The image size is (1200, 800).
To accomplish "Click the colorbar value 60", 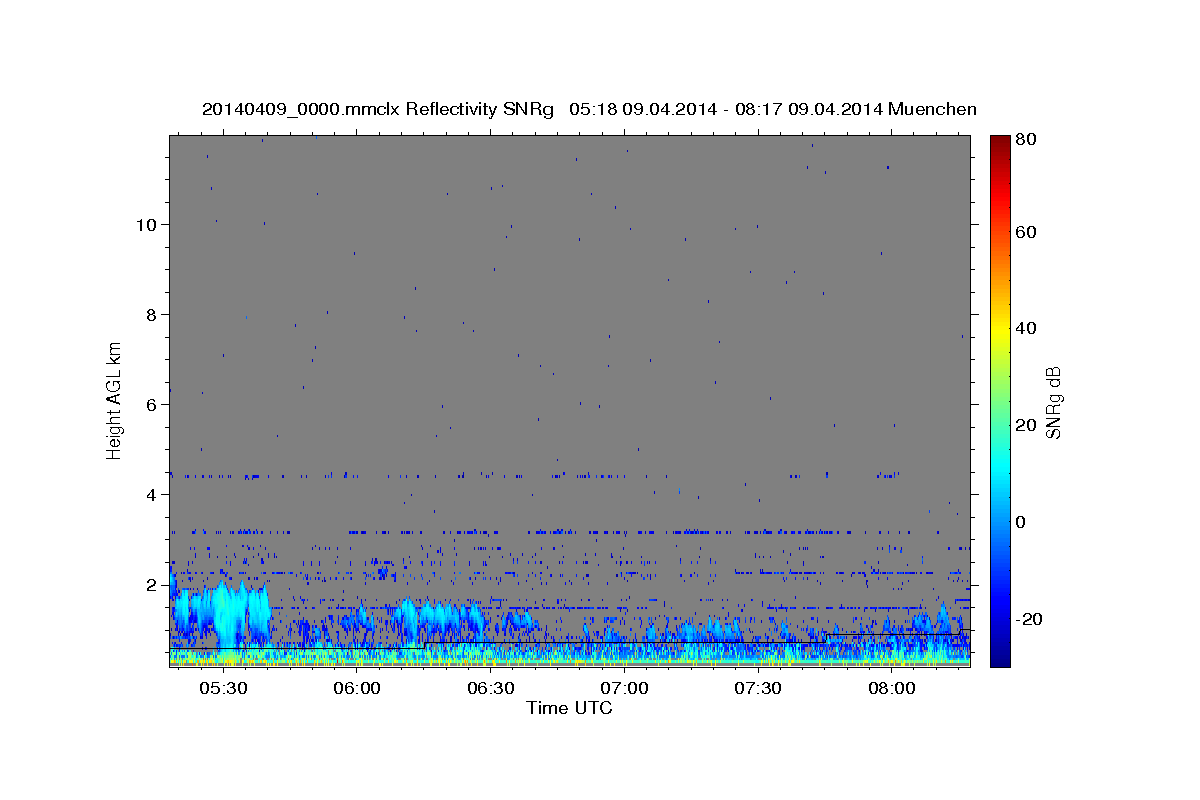I will pyautogui.click(x=1027, y=232).
